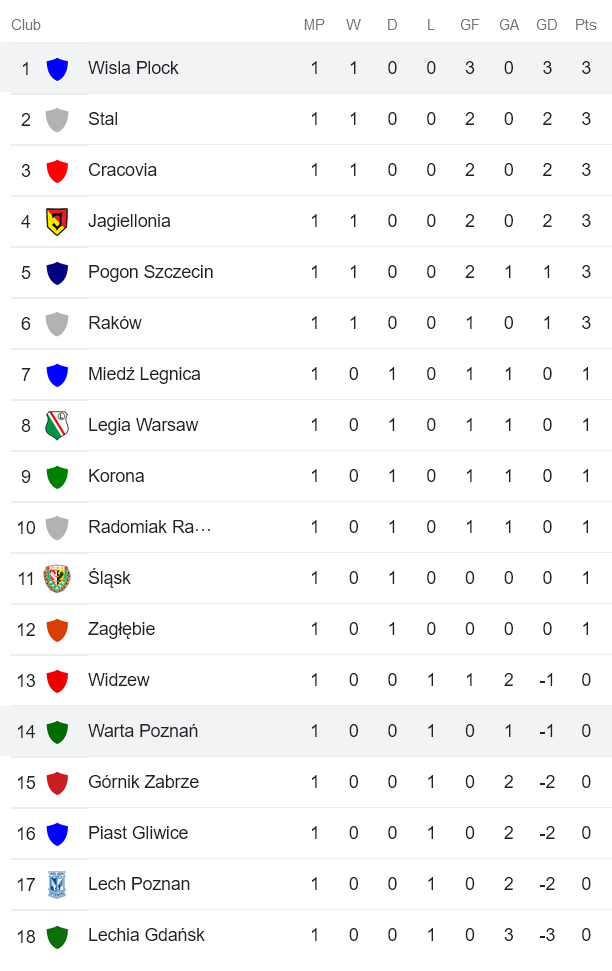The height and width of the screenshot is (971, 612).
Task: Select the Cracovia red shield badge
Action: [57, 170]
